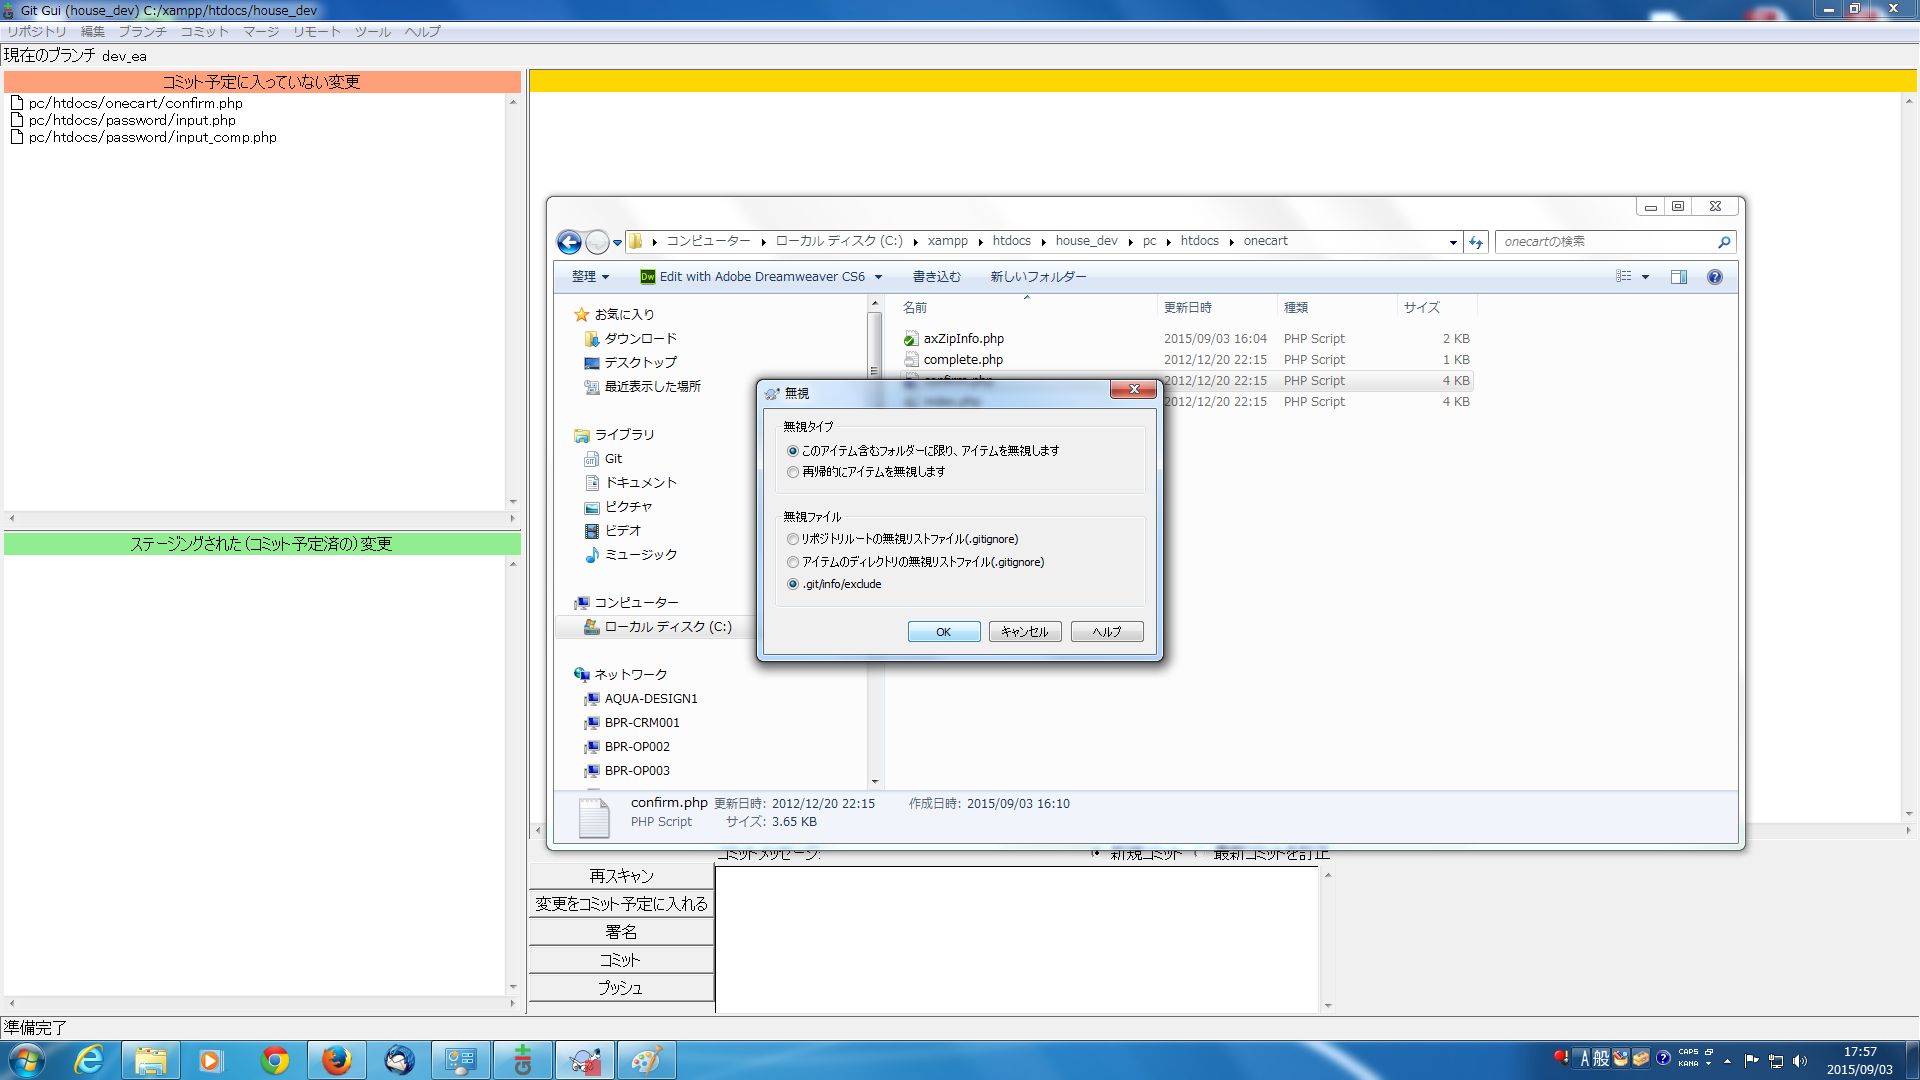Select ローカル ディスク (C:) in navigation tree
This screenshot has width=1920, height=1080.
click(667, 627)
